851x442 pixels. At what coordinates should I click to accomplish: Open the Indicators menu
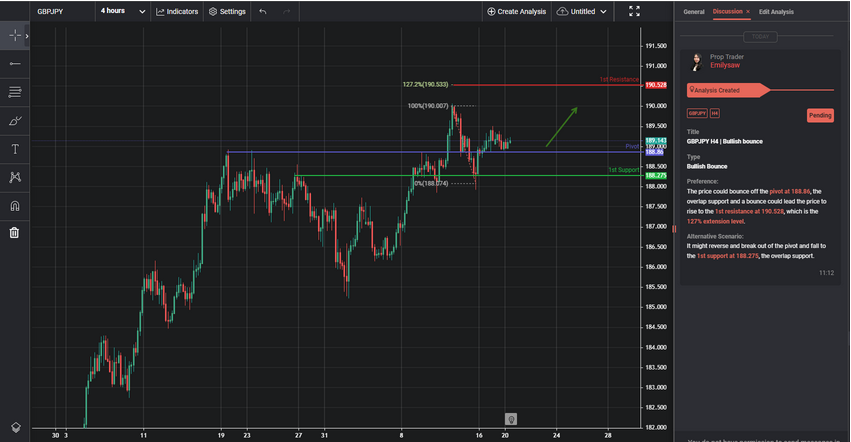click(177, 11)
